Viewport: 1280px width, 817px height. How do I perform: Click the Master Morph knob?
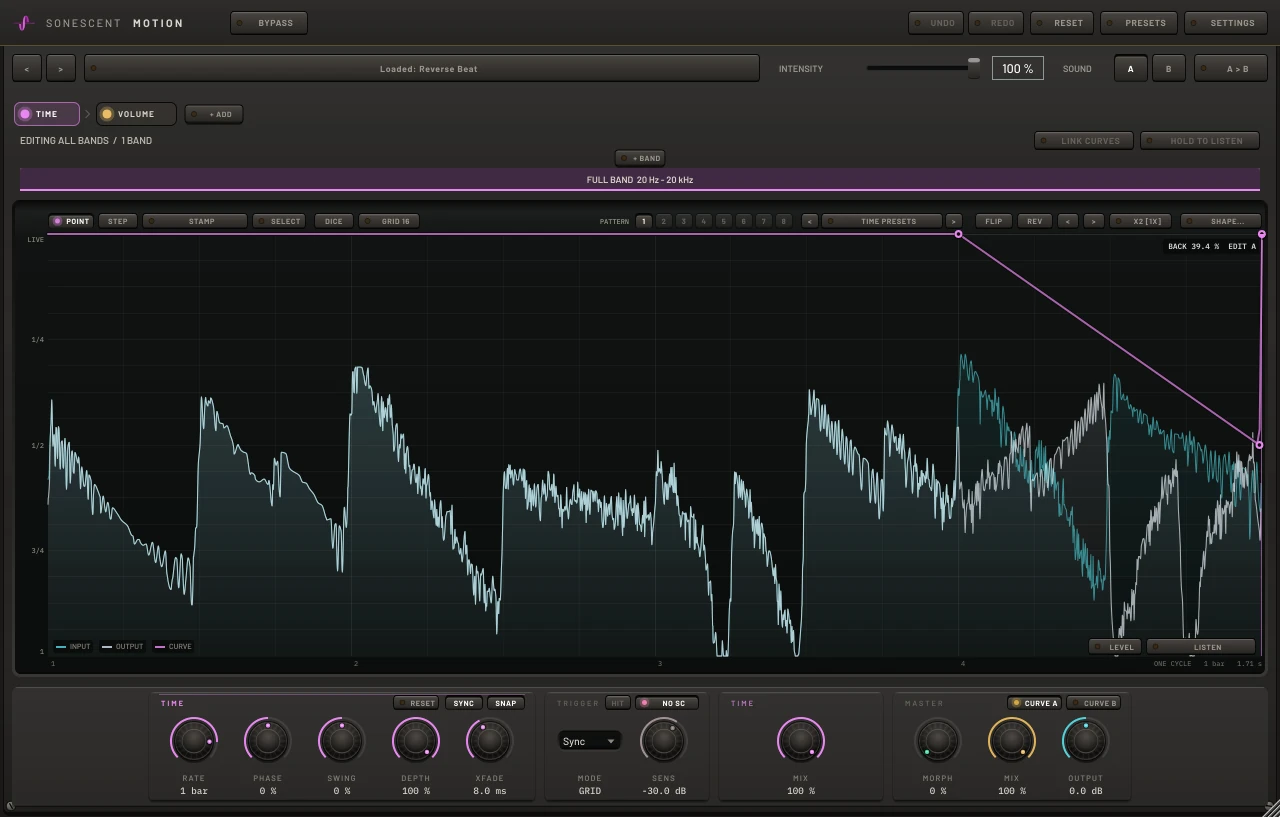click(937, 741)
